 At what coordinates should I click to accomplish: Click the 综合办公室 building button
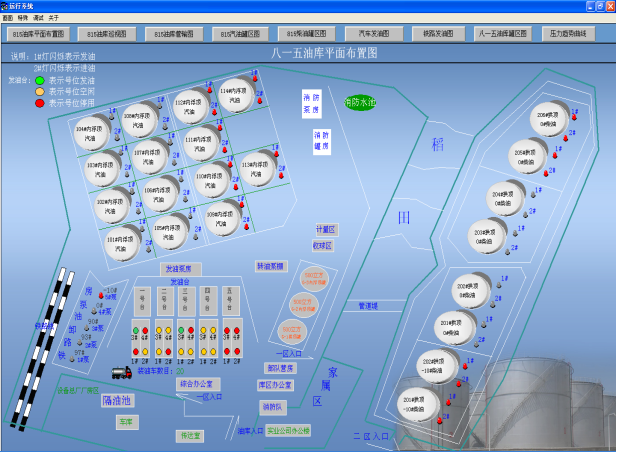click(198, 383)
